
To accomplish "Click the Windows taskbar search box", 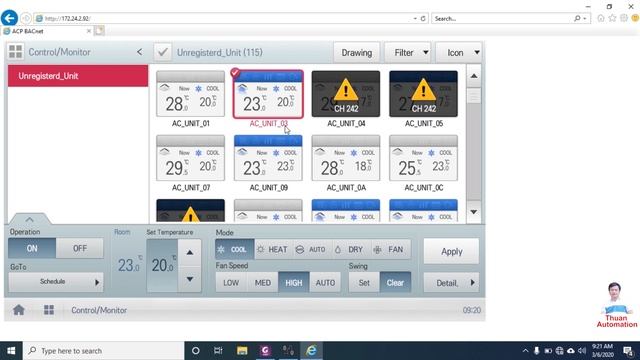I will (x=104, y=351).
